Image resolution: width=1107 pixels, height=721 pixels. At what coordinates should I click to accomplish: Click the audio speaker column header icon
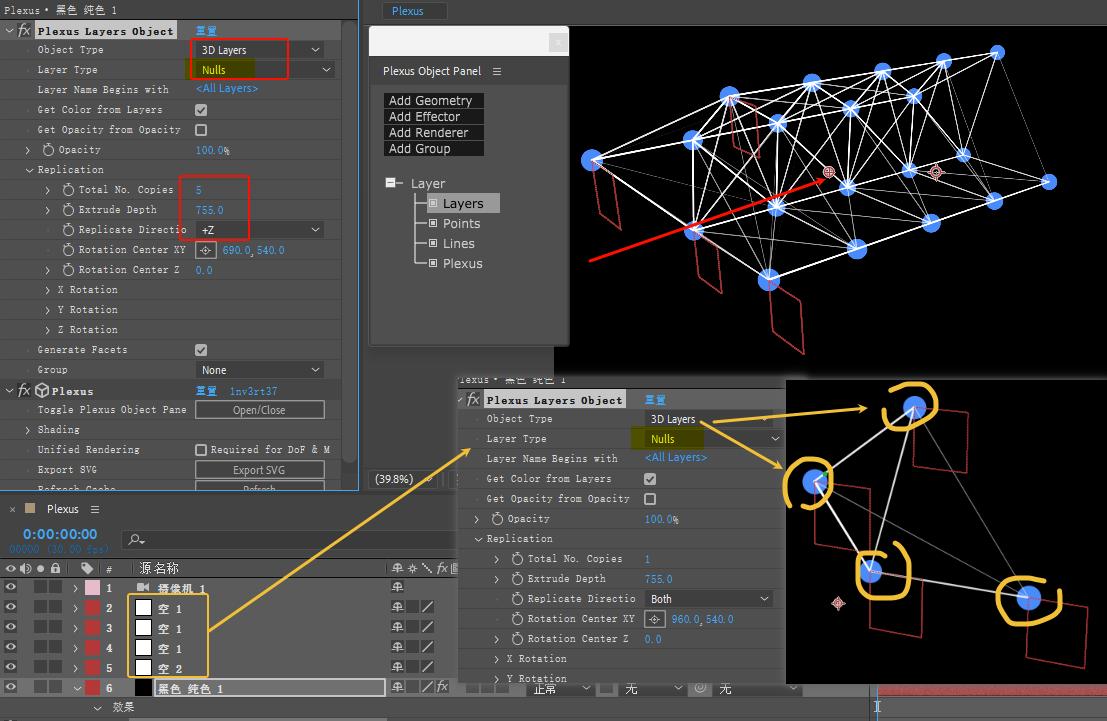pyautogui.click(x=26, y=568)
